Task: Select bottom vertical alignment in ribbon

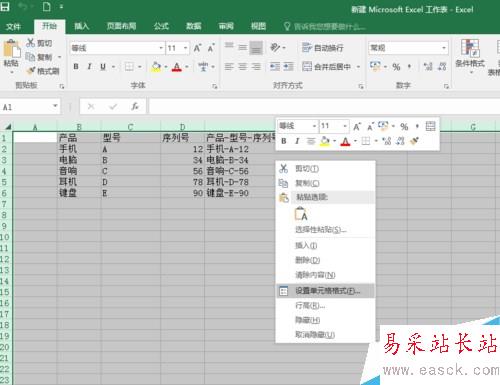Action: pos(256,48)
